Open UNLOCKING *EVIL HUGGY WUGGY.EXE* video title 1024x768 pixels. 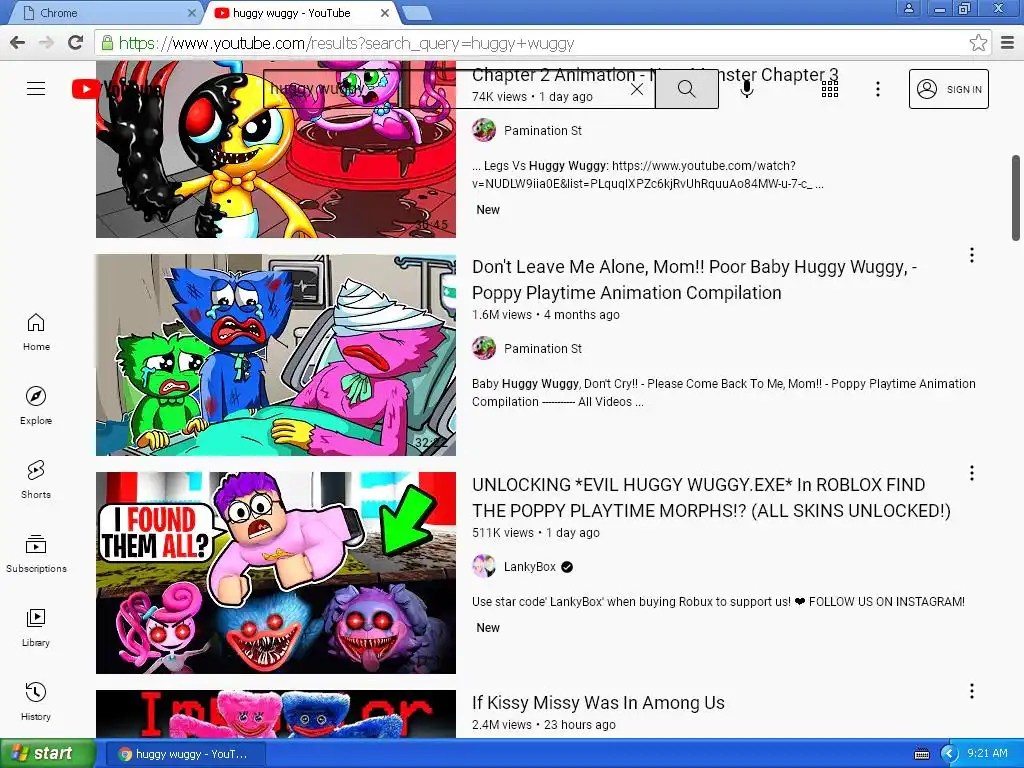point(711,498)
